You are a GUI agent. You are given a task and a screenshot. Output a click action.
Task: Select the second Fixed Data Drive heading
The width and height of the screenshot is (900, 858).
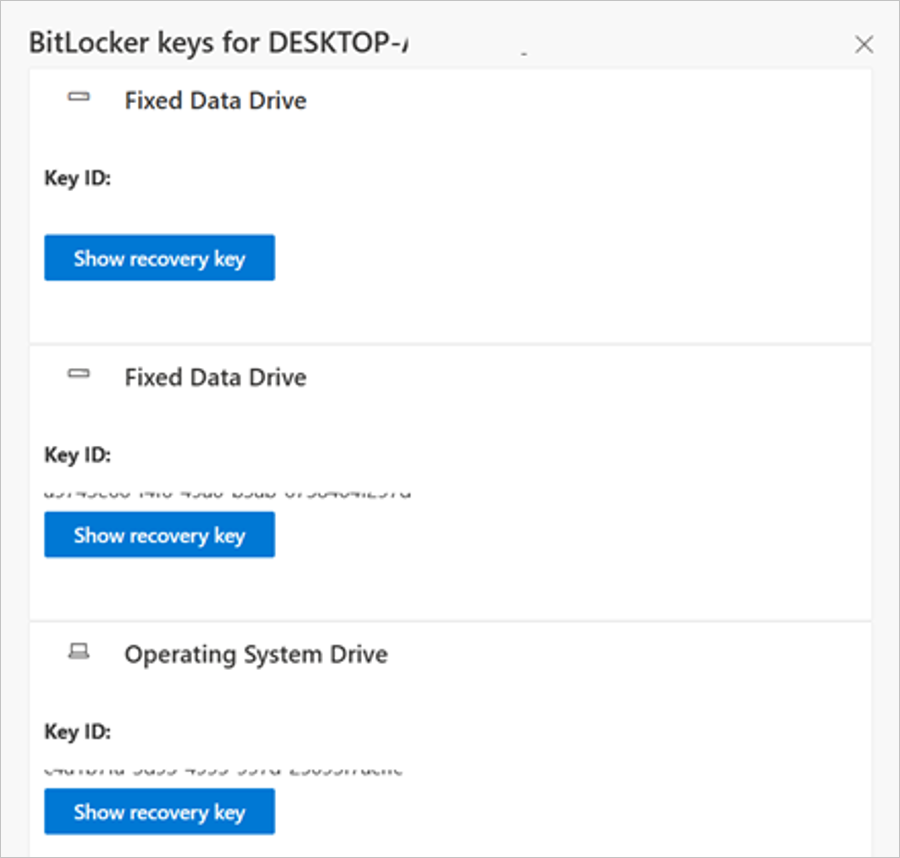coord(216,378)
